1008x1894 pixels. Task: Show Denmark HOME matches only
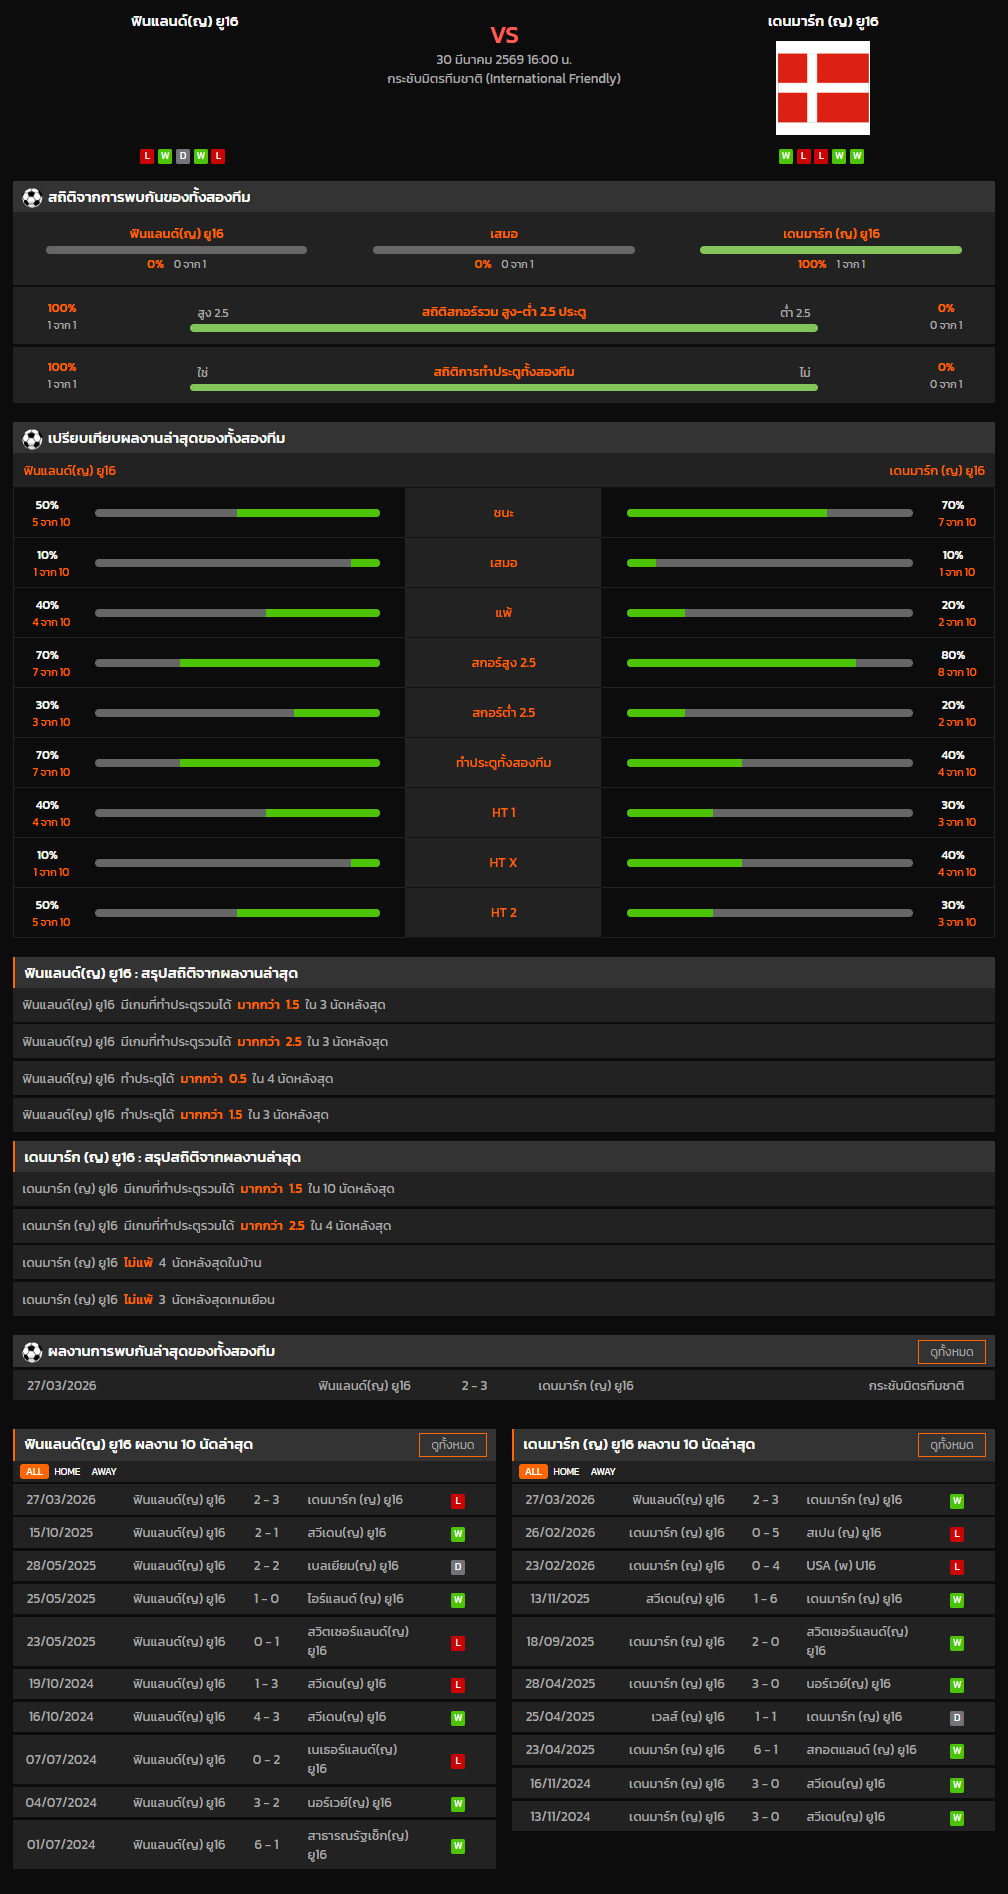566,1472
